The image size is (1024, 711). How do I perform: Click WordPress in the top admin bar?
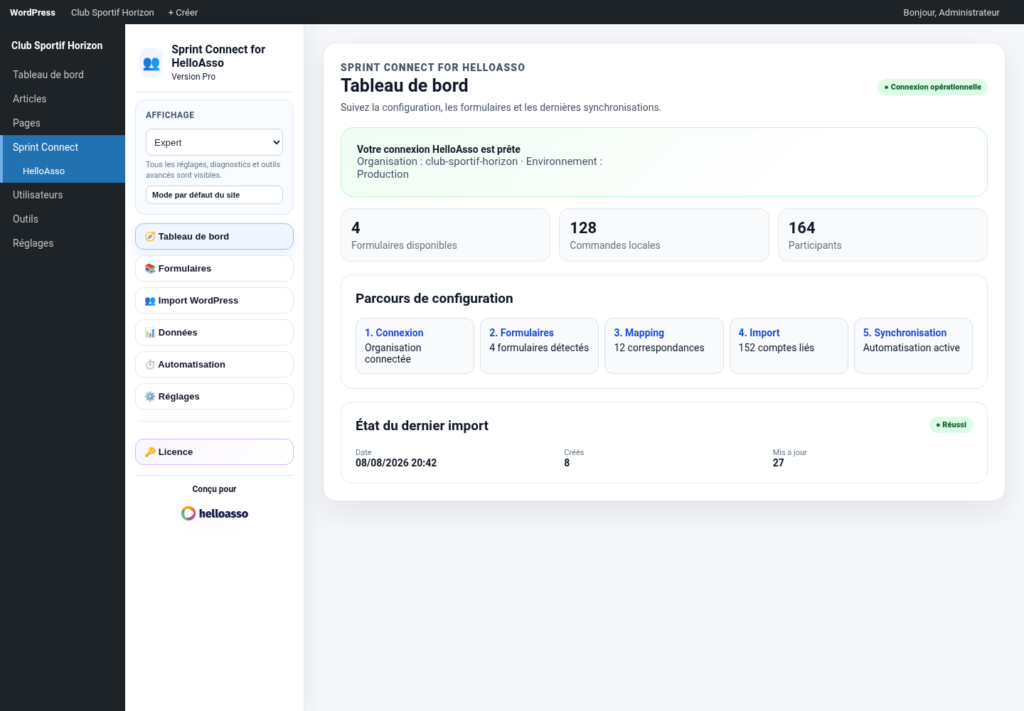pos(33,12)
